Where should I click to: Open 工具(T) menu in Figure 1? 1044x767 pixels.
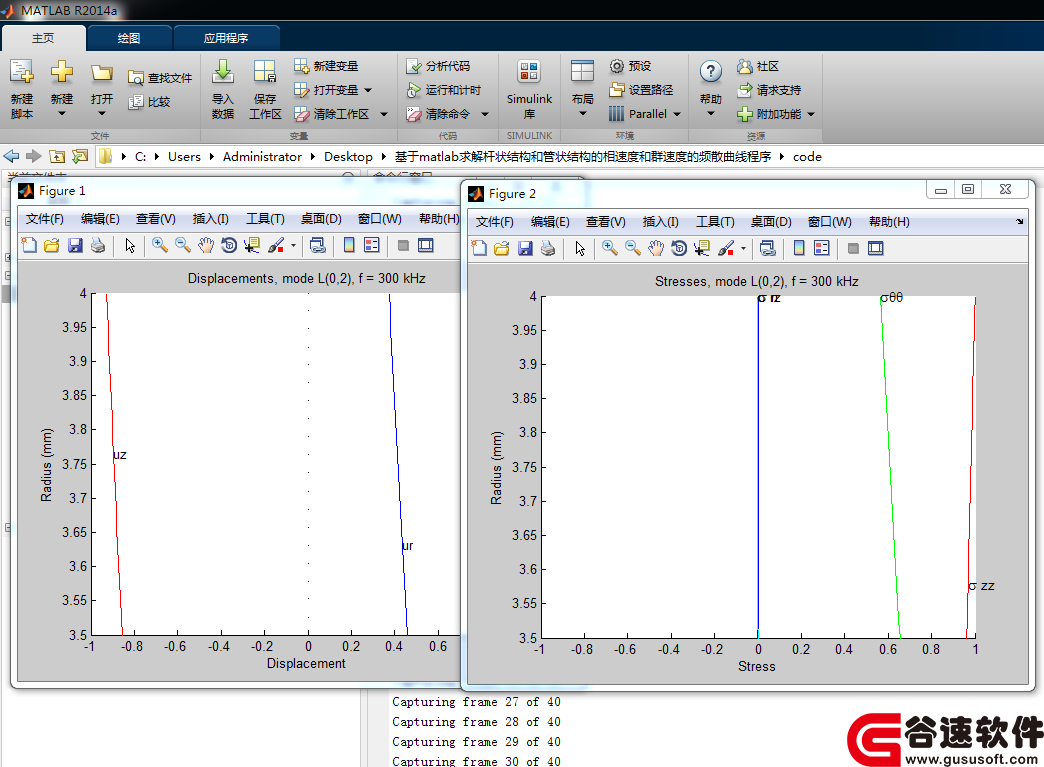[x=265, y=218]
